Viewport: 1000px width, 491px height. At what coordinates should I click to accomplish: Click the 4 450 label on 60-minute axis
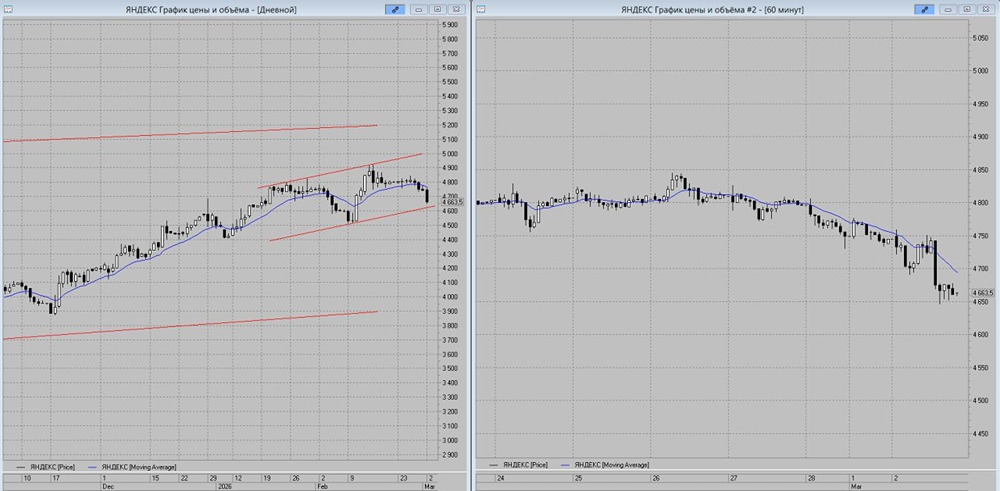[x=979, y=434]
